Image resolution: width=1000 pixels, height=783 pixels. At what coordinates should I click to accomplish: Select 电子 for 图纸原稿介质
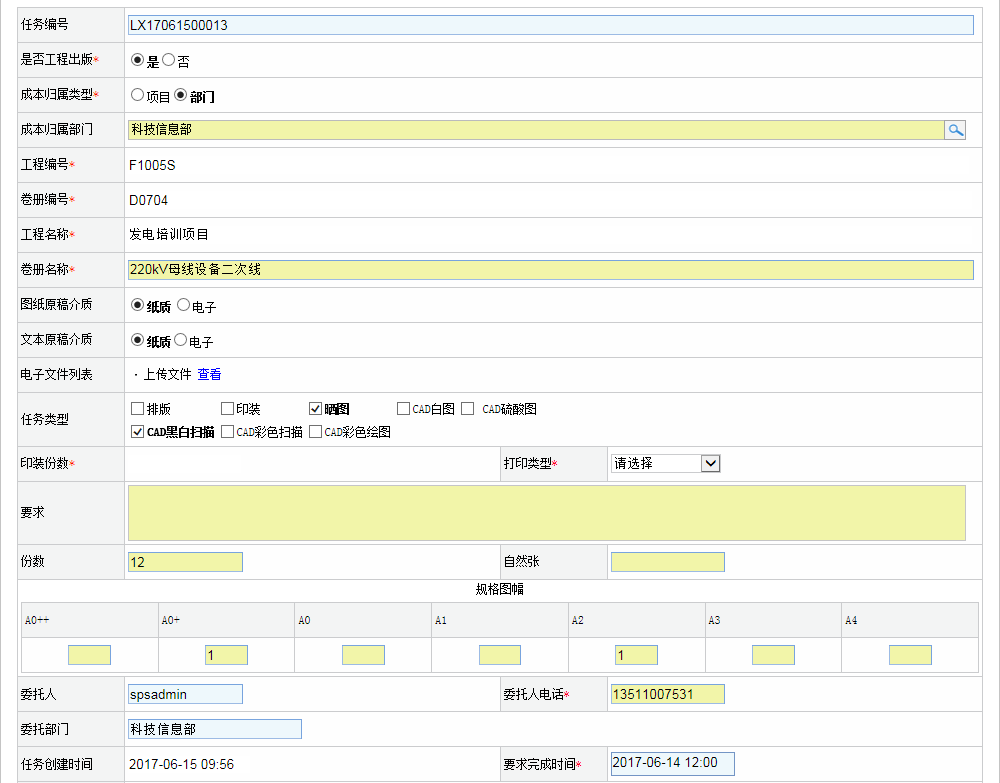tap(183, 305)
